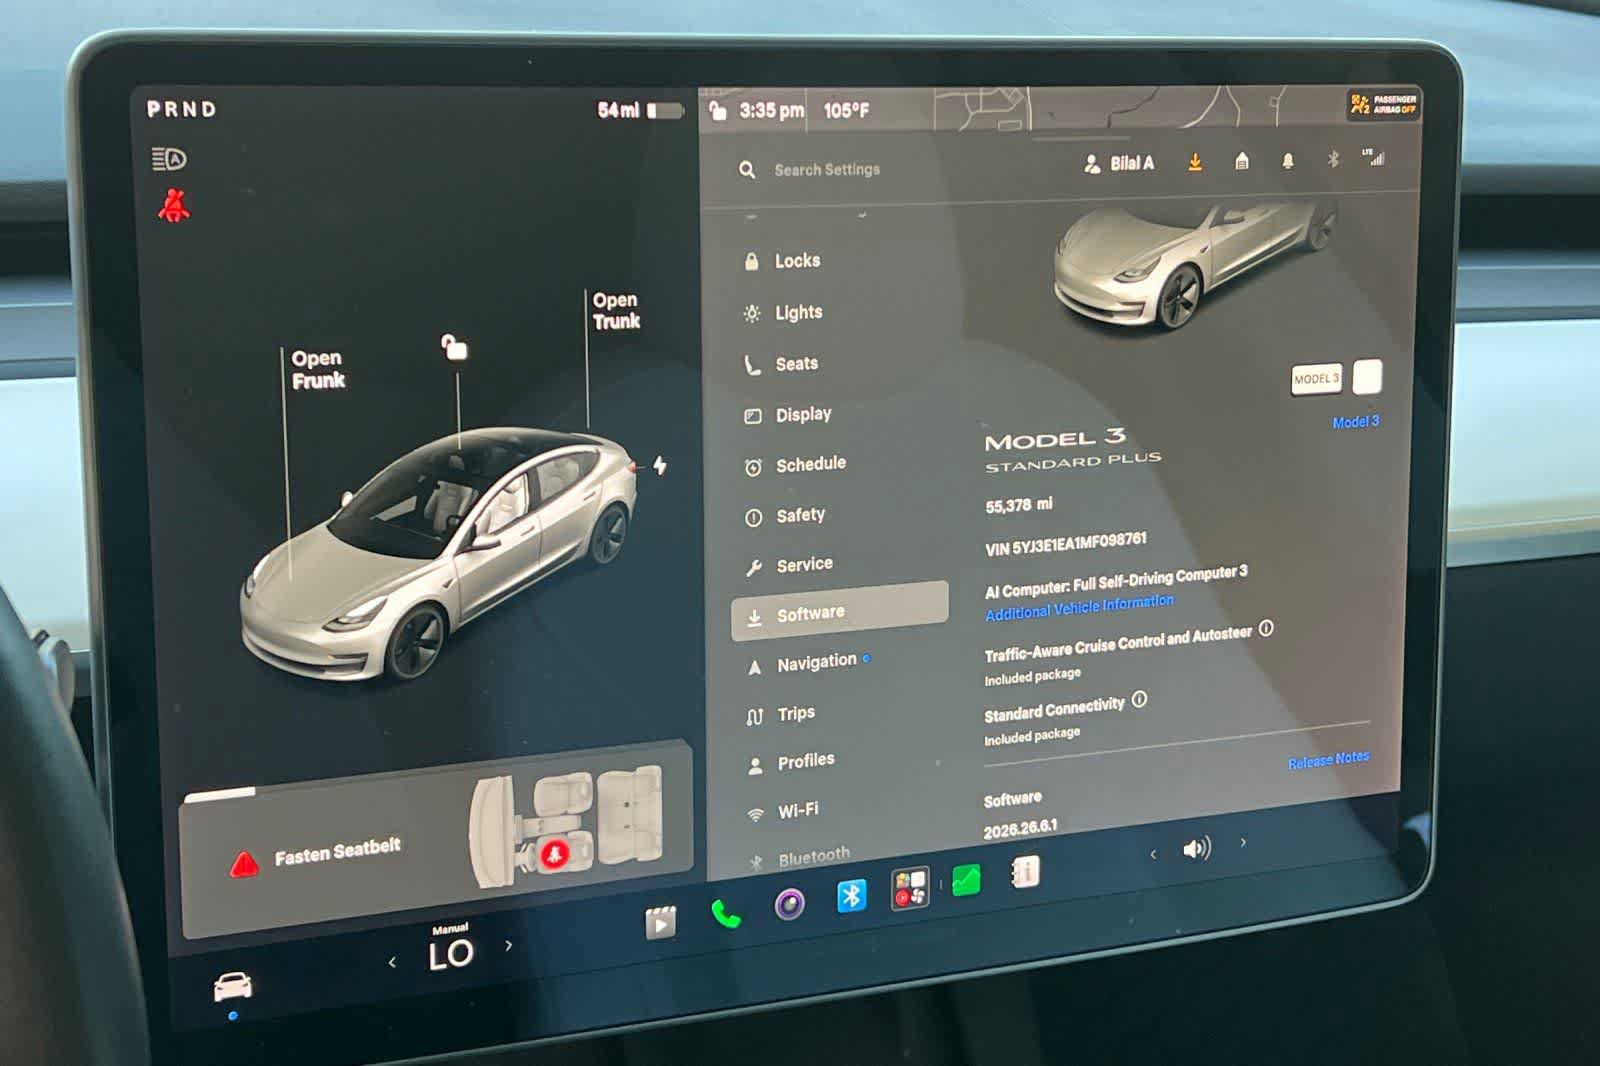Image resolution: width=1600 pixels, height=1066 pixels.
Task: Open notifications bell in header
Action: pos(1288,160)
